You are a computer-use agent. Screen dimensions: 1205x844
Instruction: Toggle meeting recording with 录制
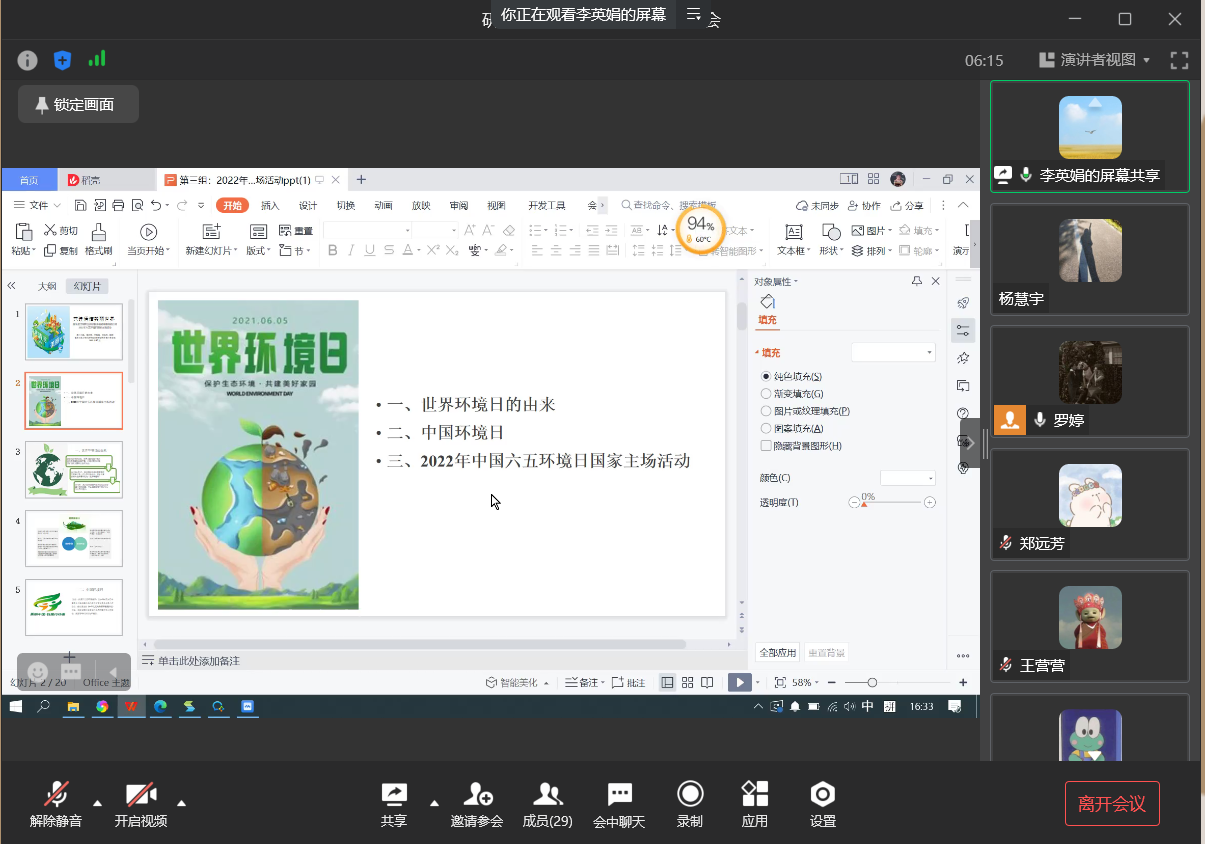(690, 804)
